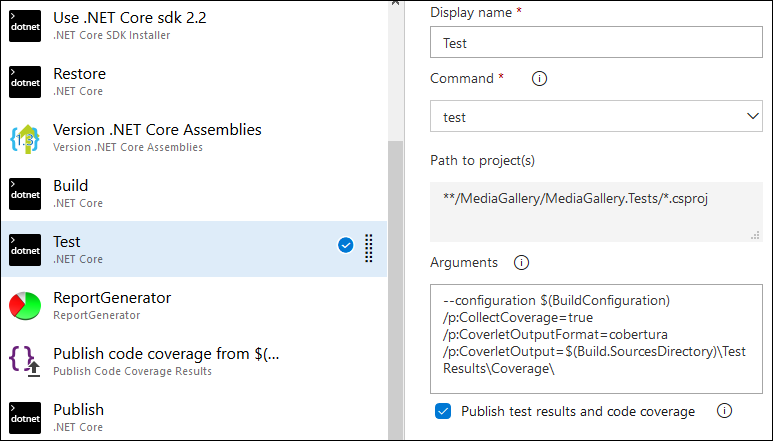773x441 pixels.
Task: Click the dotnet icon beside Build task
Action: pos(25,194)
